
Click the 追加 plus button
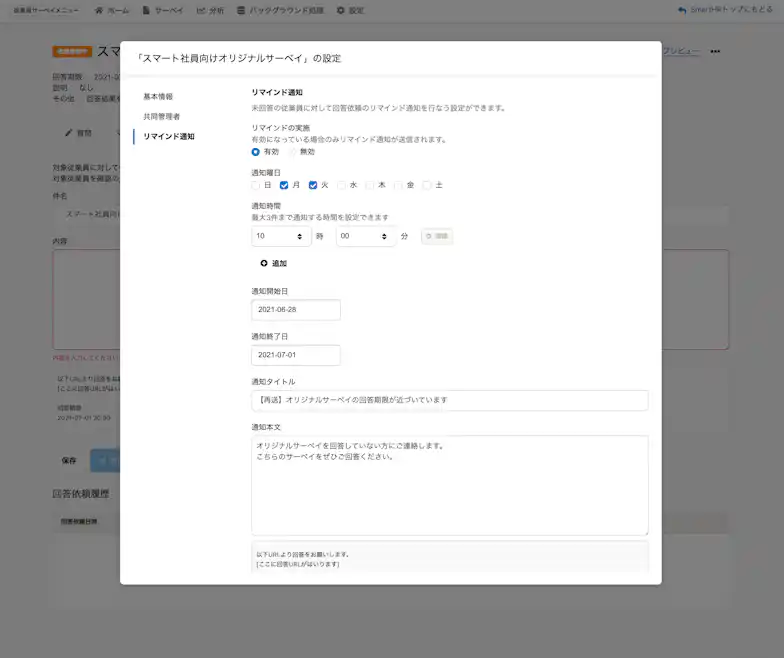coord(274,264)
